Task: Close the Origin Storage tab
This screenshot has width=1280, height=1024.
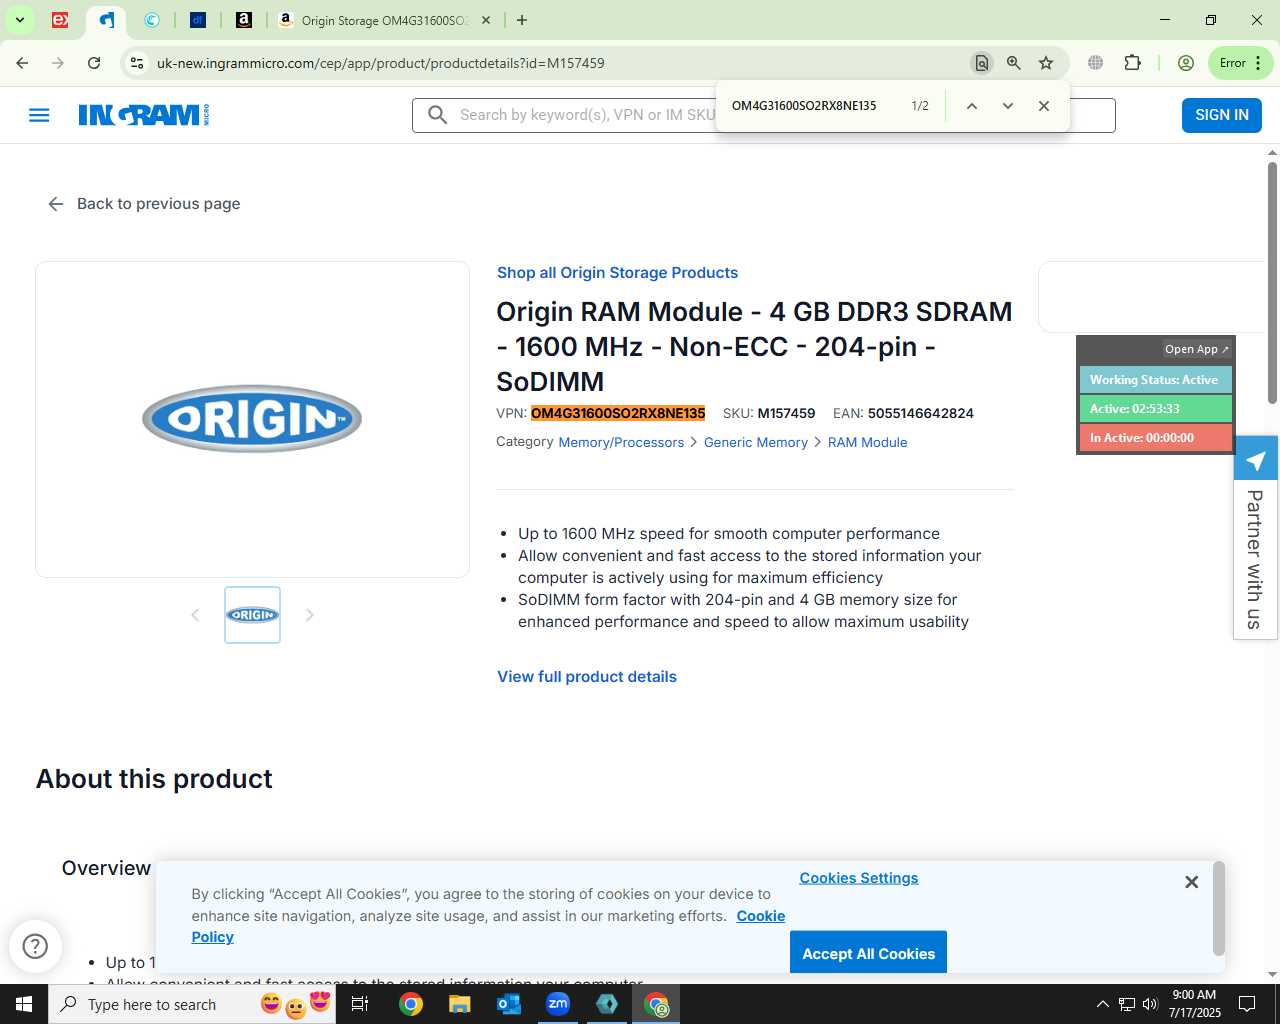Action: coord(486,20)
